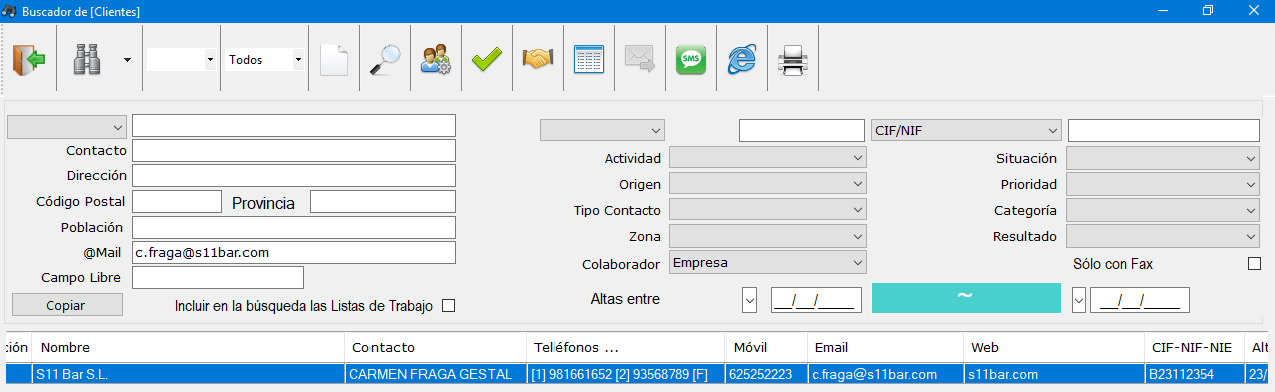Open the Situación dropdown
1275x392 pixels.
coord(1163,158)
